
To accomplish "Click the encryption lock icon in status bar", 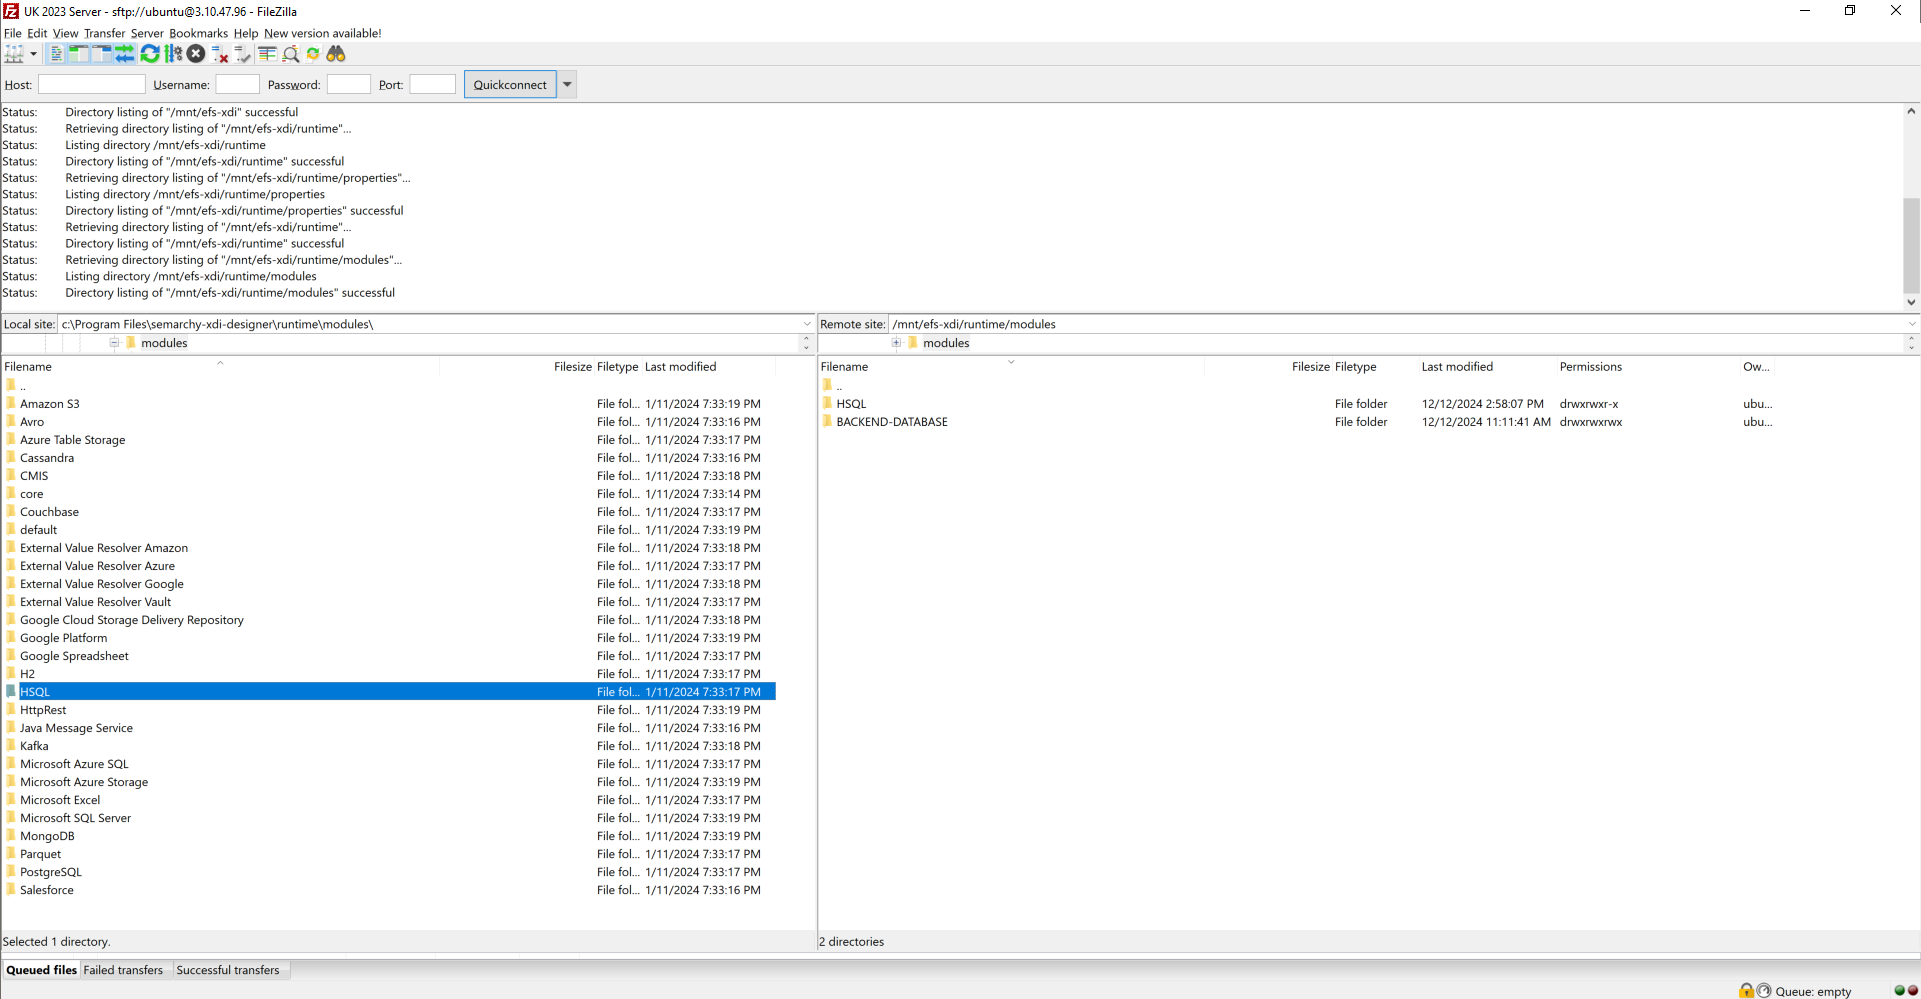I will (1746, 991).
